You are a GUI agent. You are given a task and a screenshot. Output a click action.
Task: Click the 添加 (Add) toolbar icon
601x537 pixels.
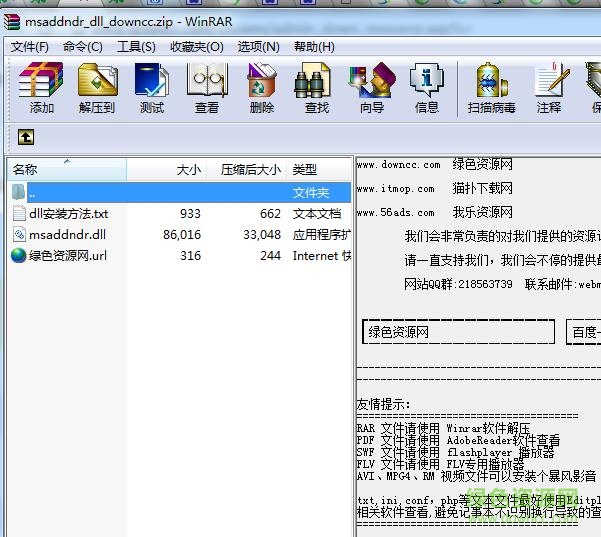pyautogui.click(x=42, y=87)
